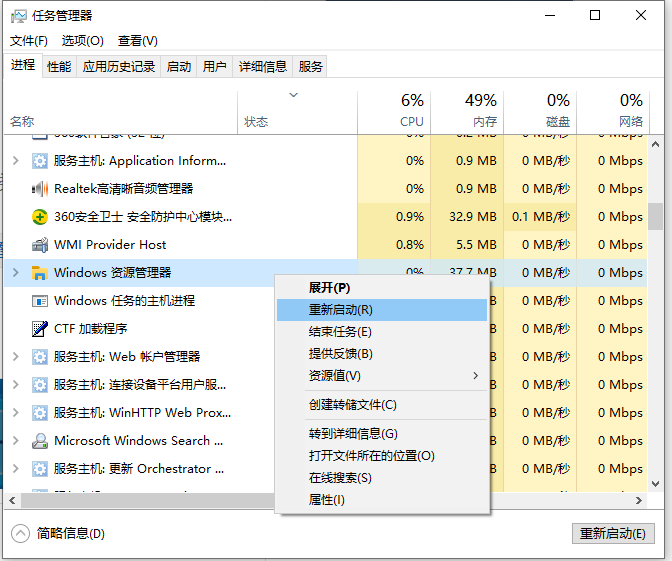Click the WMI Provider Host icon

40,245
